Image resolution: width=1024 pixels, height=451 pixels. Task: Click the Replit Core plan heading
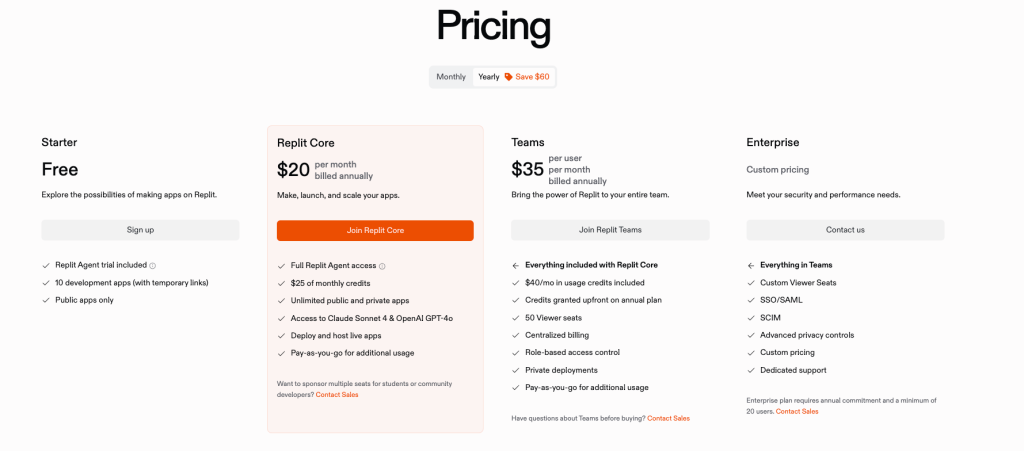point(306,143)
